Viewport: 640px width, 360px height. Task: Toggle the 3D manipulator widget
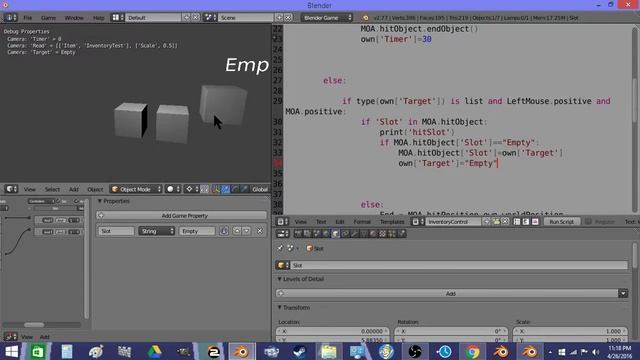click(x=216, y=189)
